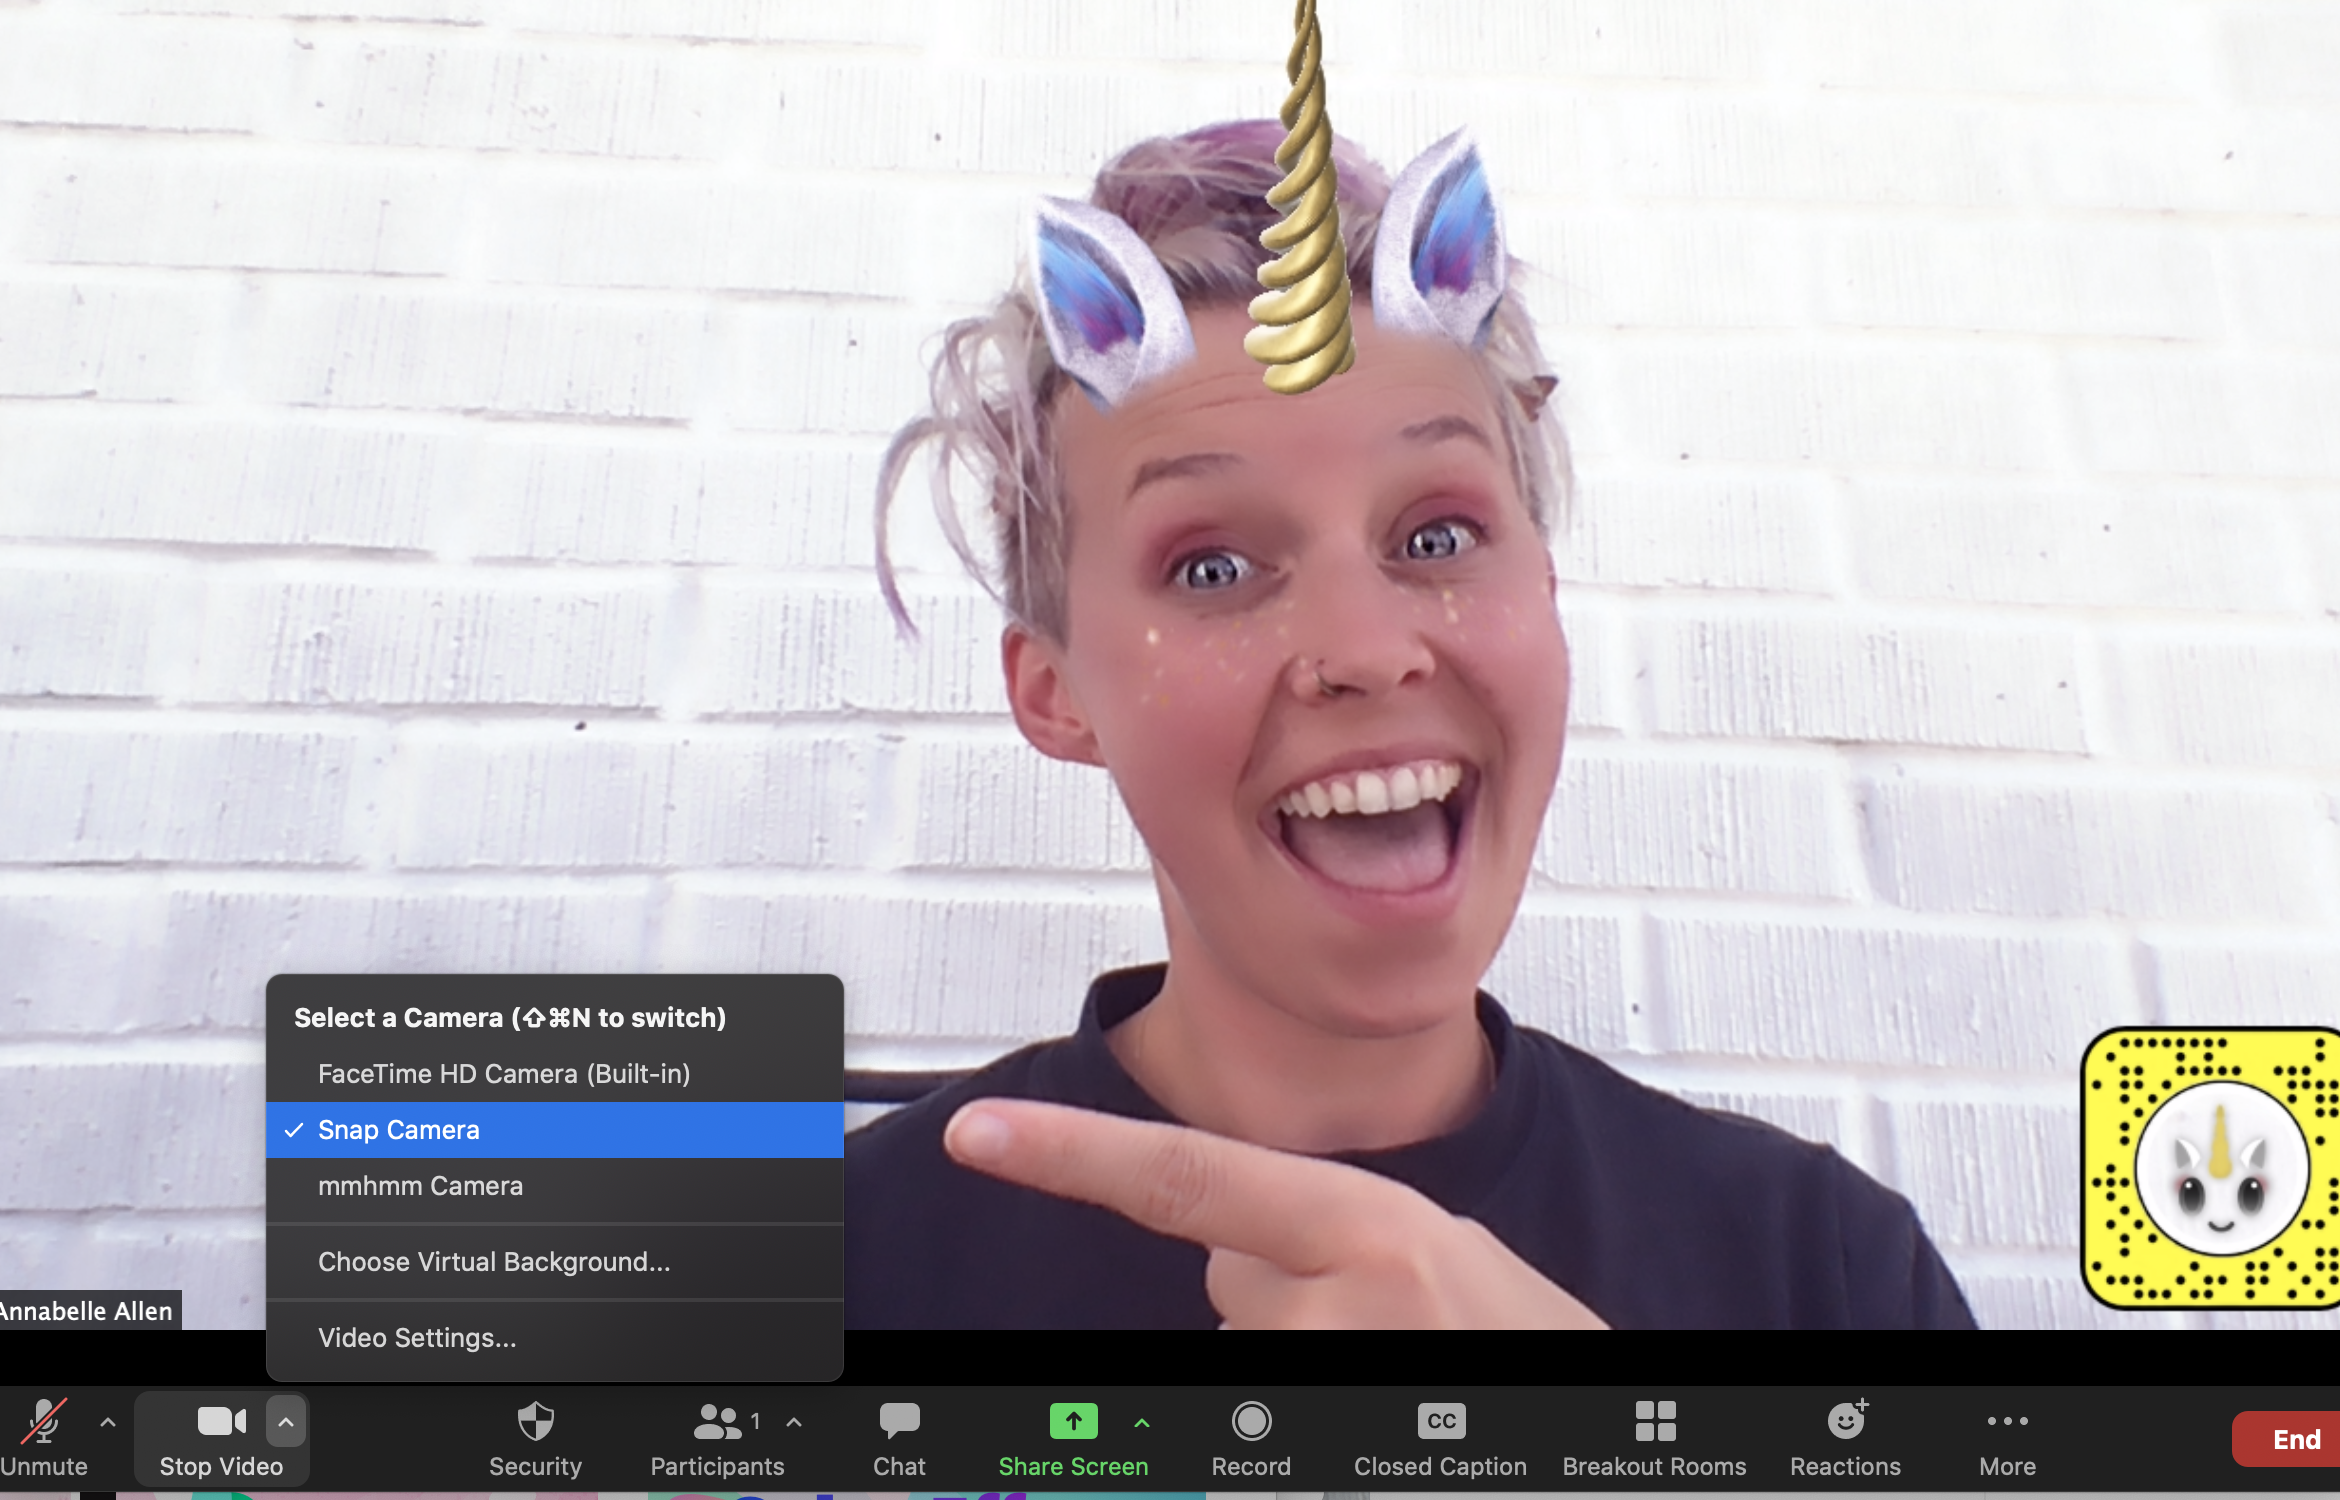Open the Security shield options

coord(535,1437)
